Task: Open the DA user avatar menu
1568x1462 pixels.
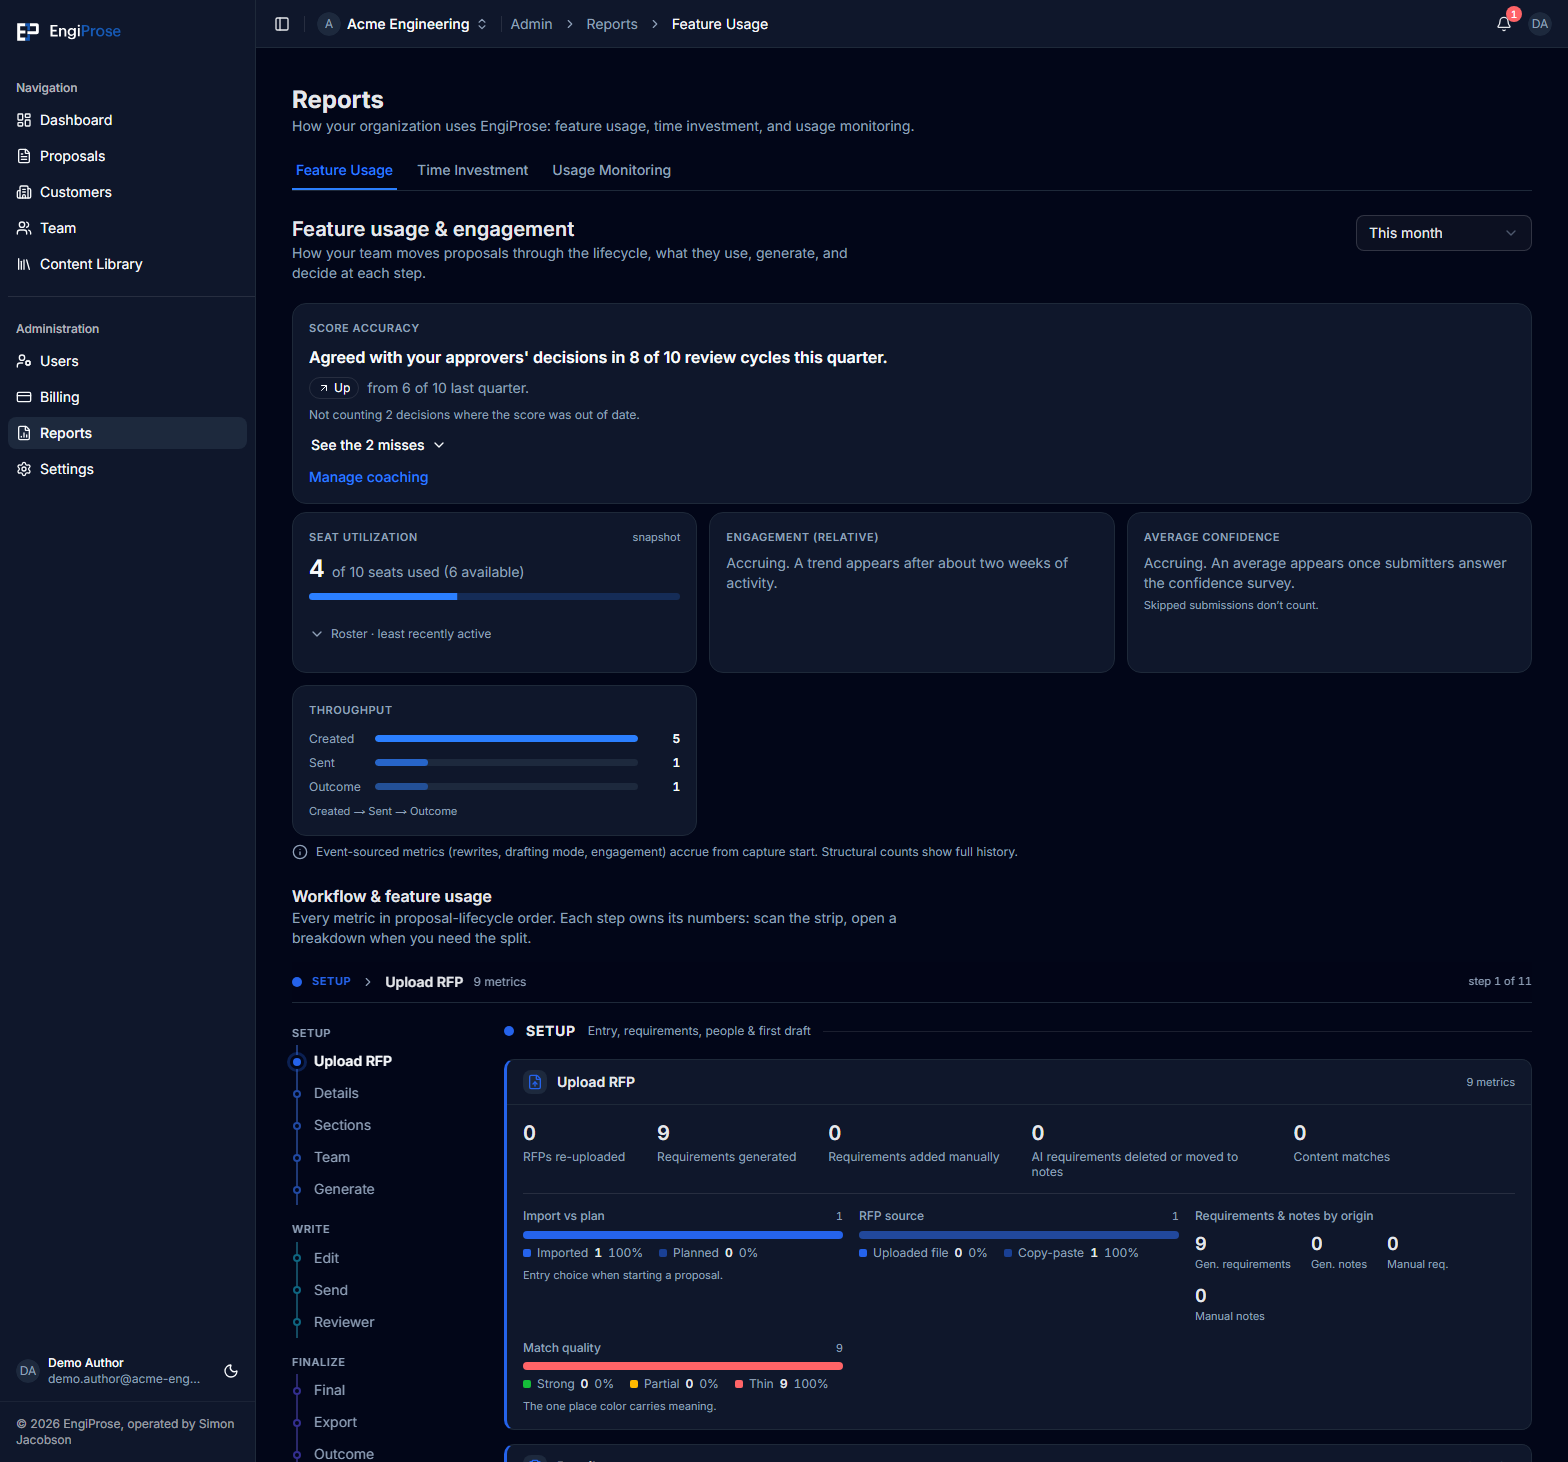Action: click(x=1540, y=24)
